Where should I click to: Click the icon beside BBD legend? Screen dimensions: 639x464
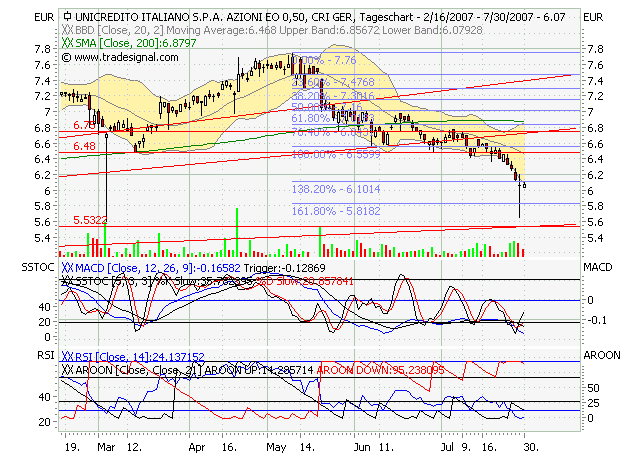click(67, 32)
